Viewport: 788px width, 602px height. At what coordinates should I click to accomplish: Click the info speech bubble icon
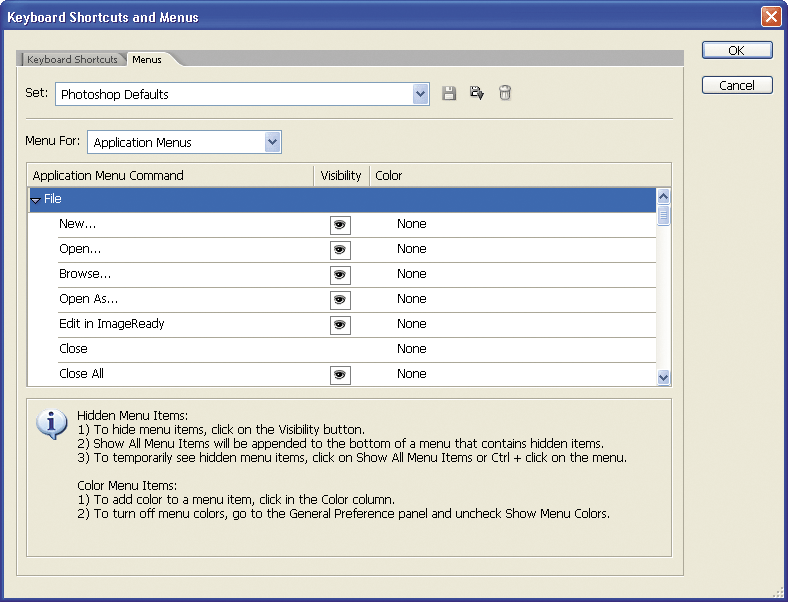pos(51,424)
